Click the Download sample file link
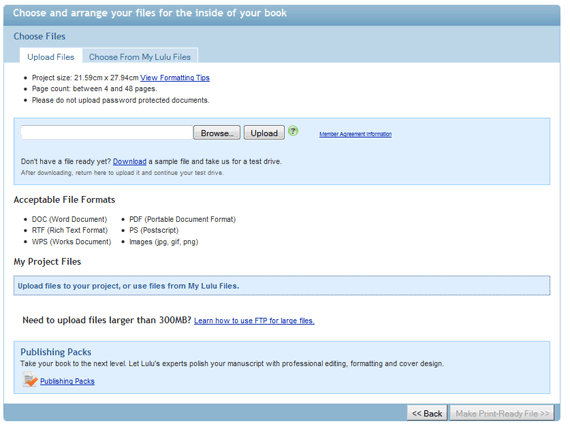 (x=129, y=161)
